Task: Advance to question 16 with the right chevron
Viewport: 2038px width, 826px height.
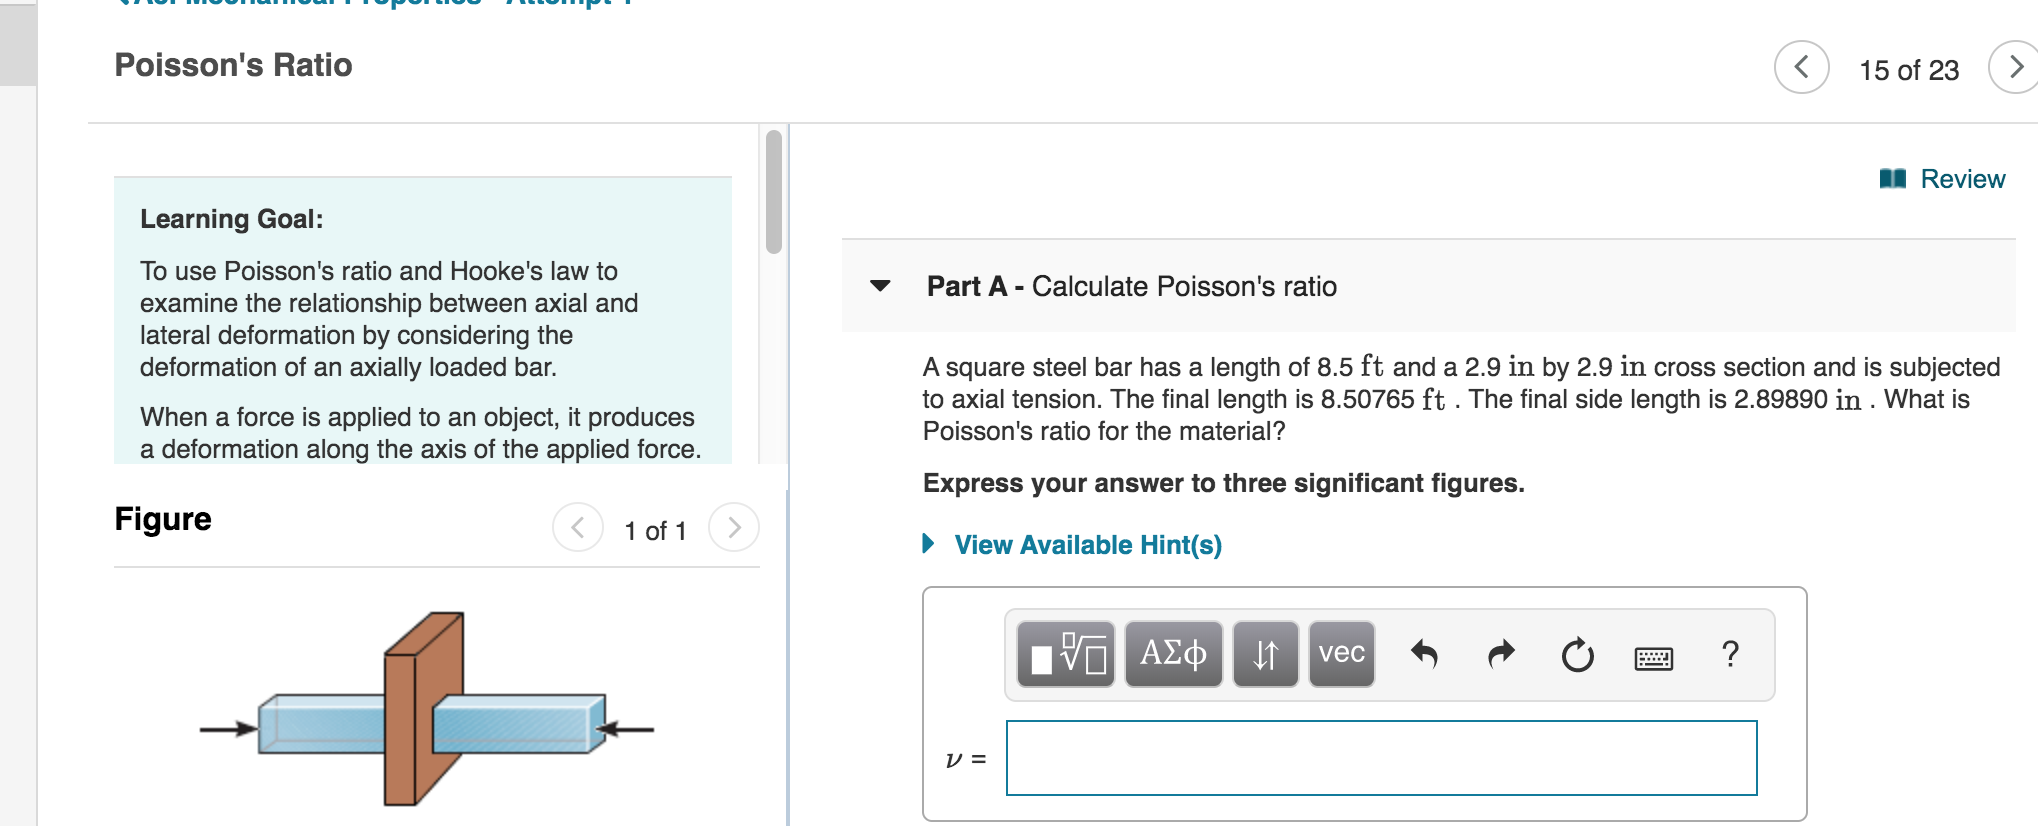Action: (2017, 68)
